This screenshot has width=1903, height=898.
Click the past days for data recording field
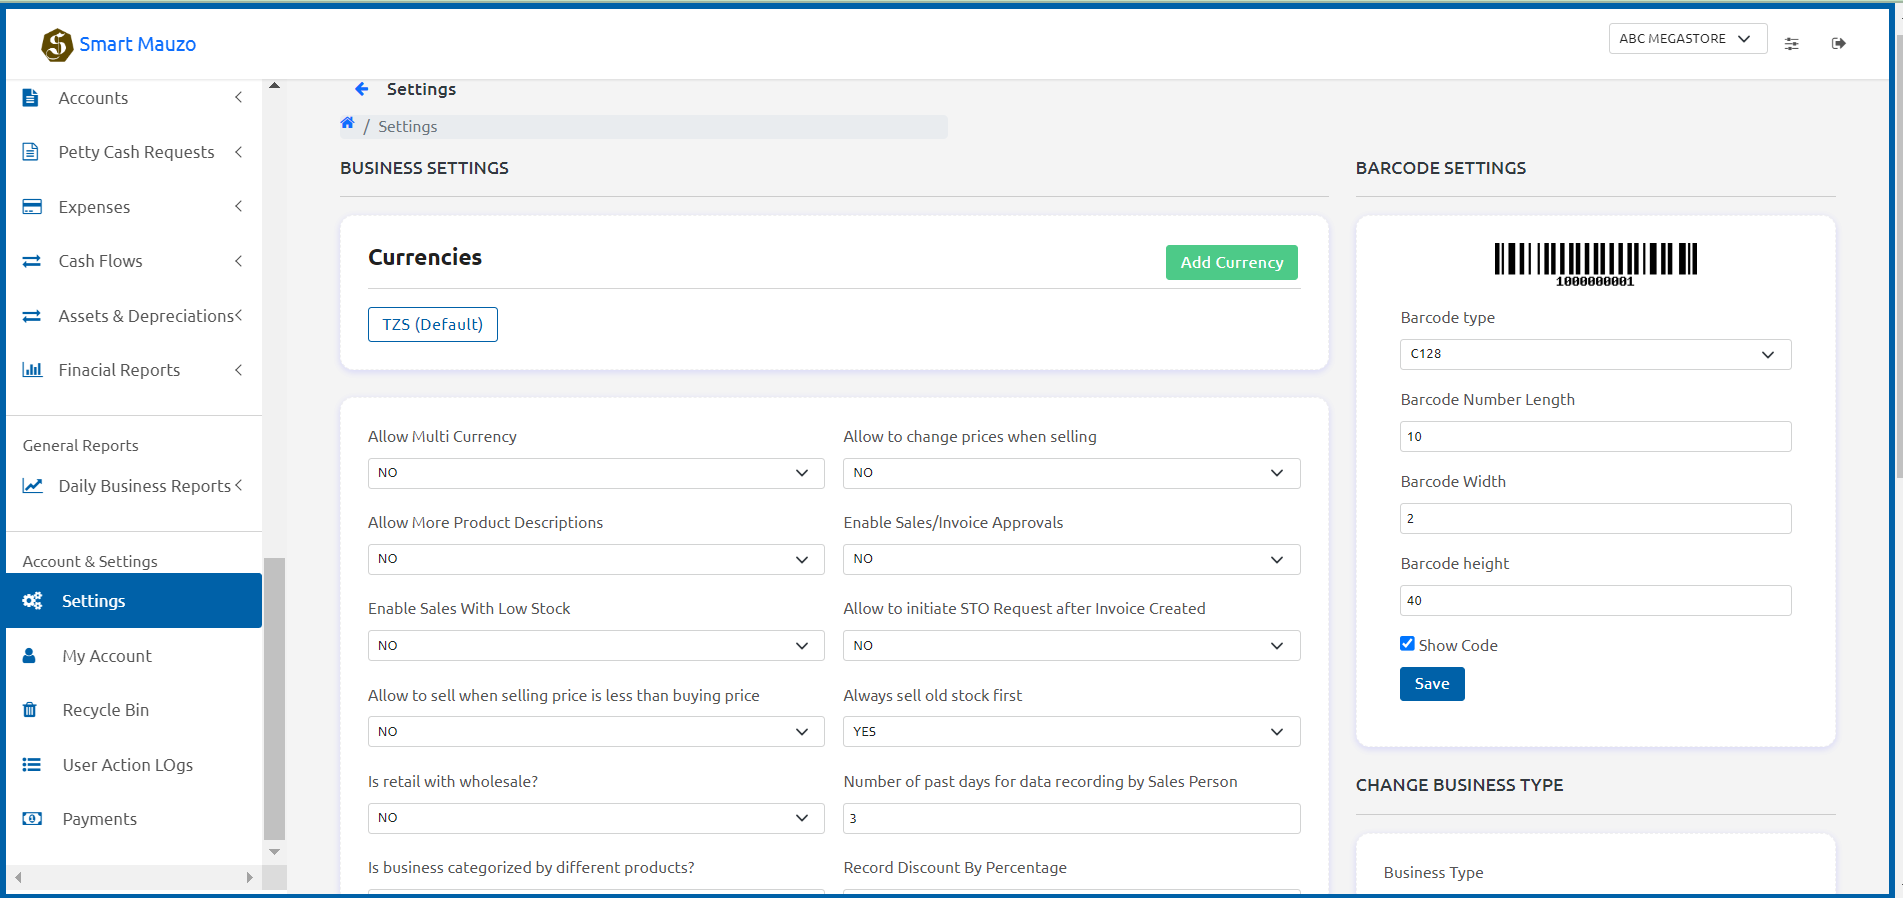[1072, 818]
